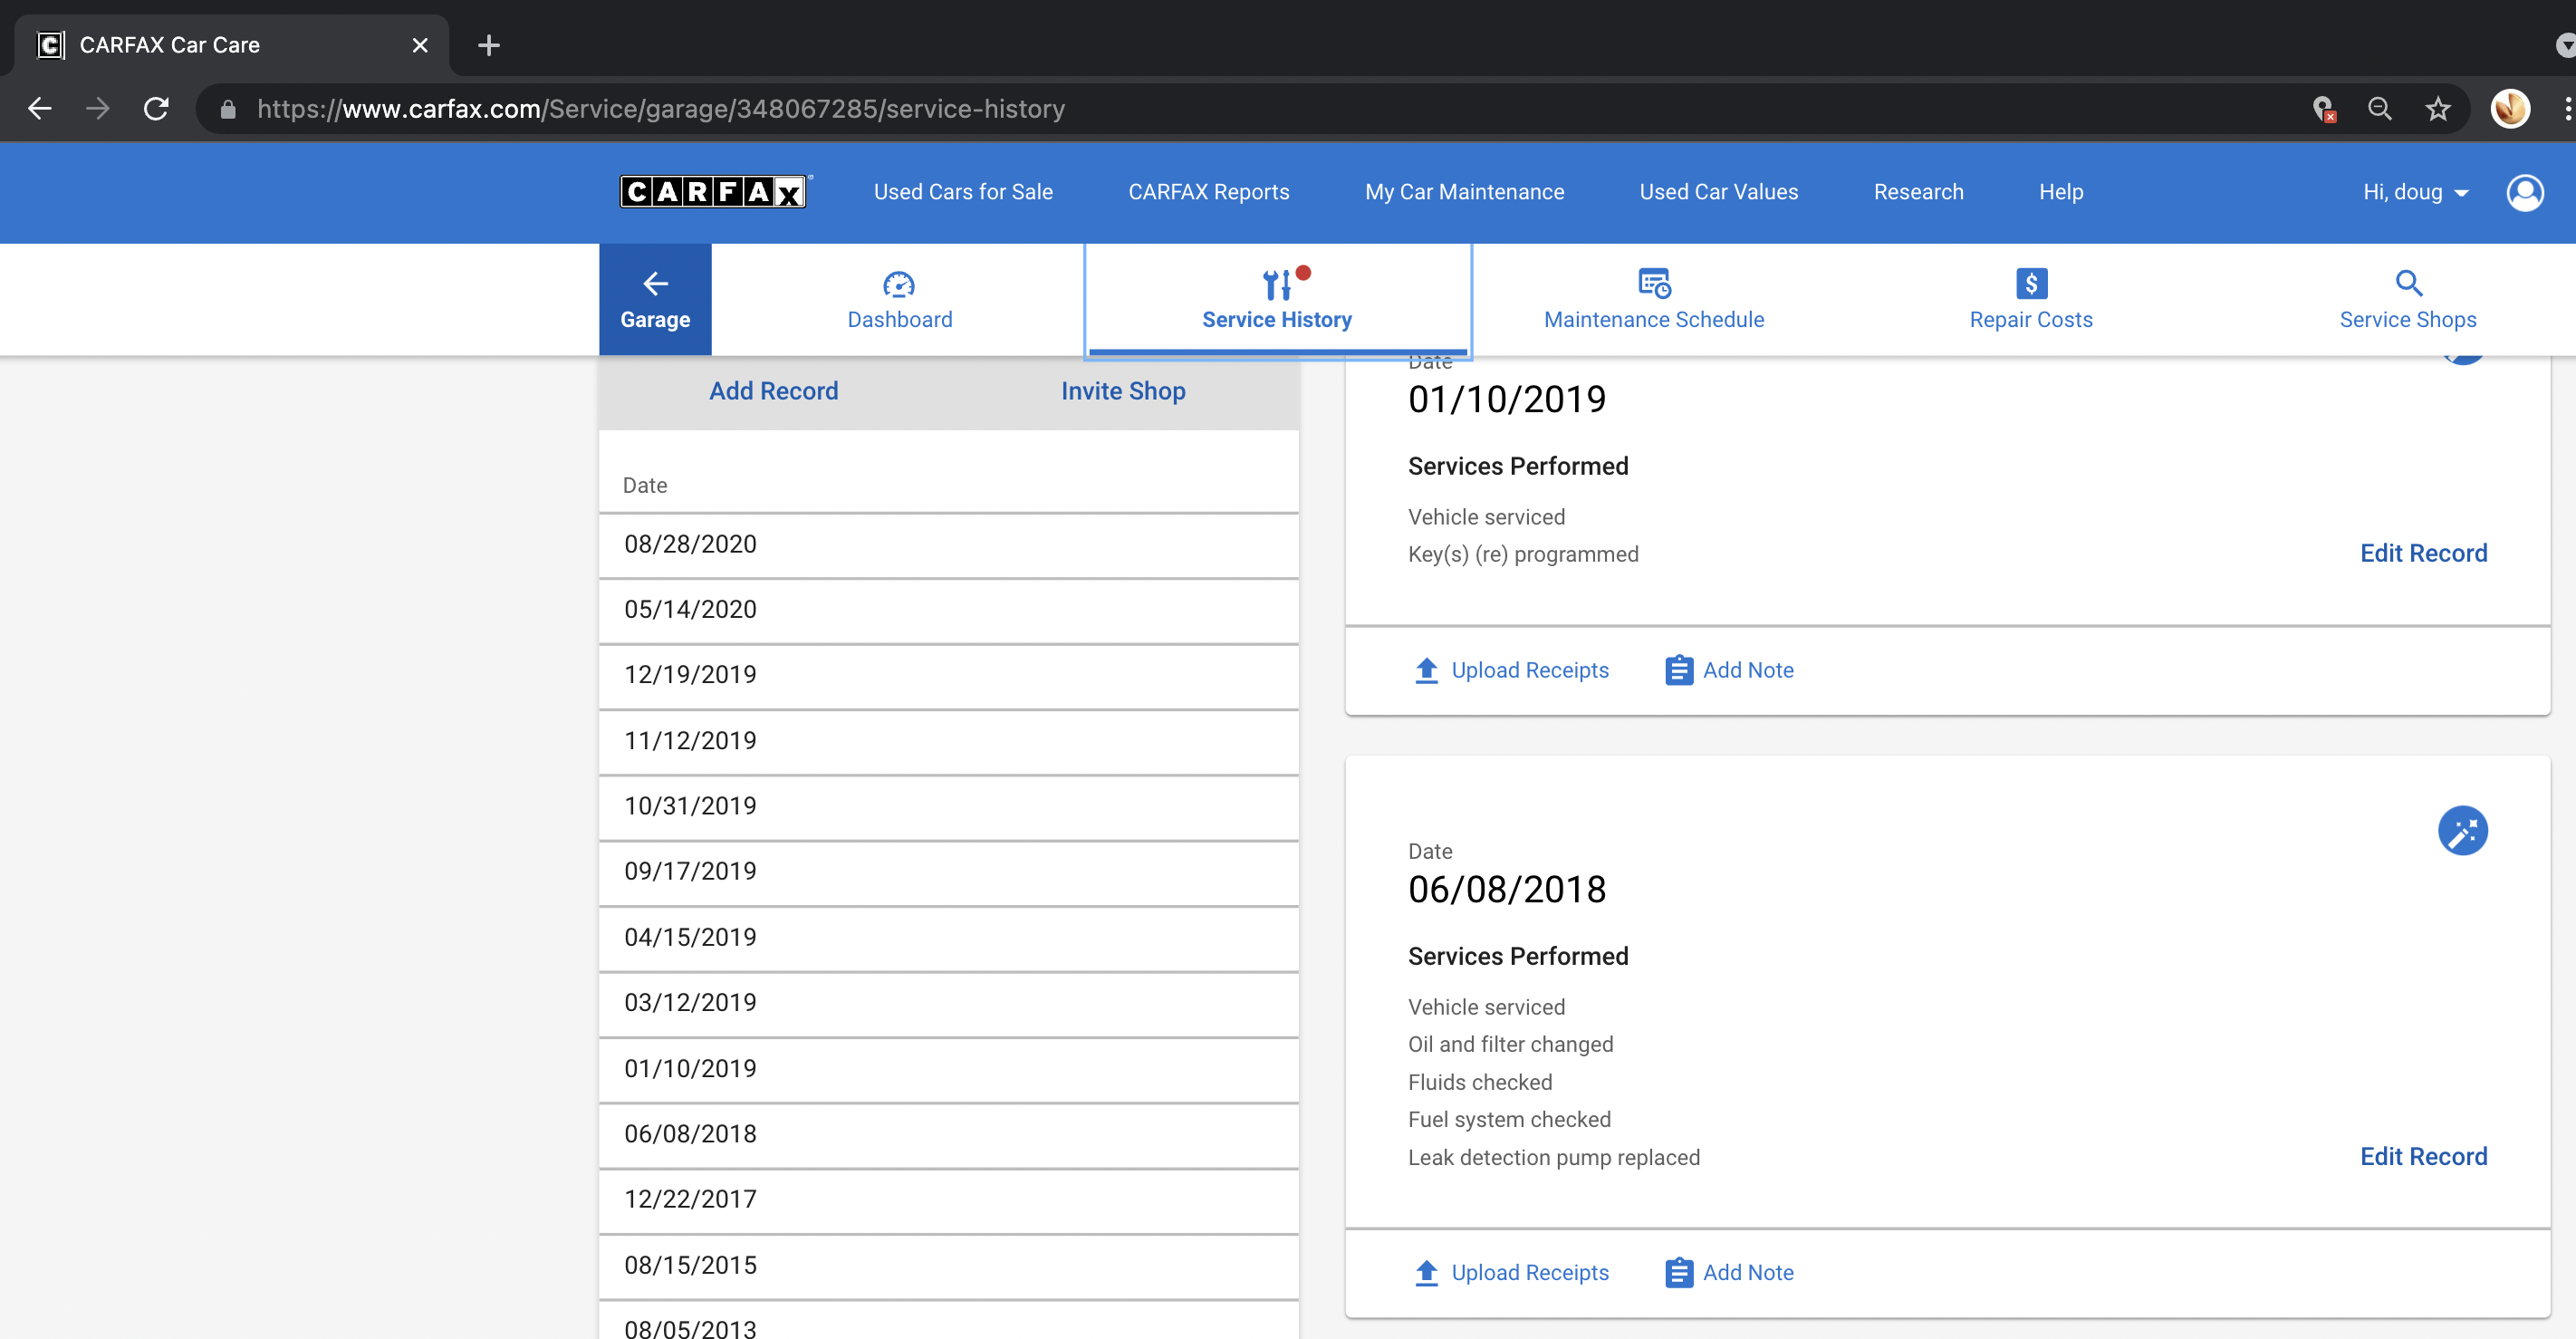The width and height of the screenshot is (2576, 1339).
Task: Click the zoom magnifier icon in address bar
Action: click(x=2379, y=109)
